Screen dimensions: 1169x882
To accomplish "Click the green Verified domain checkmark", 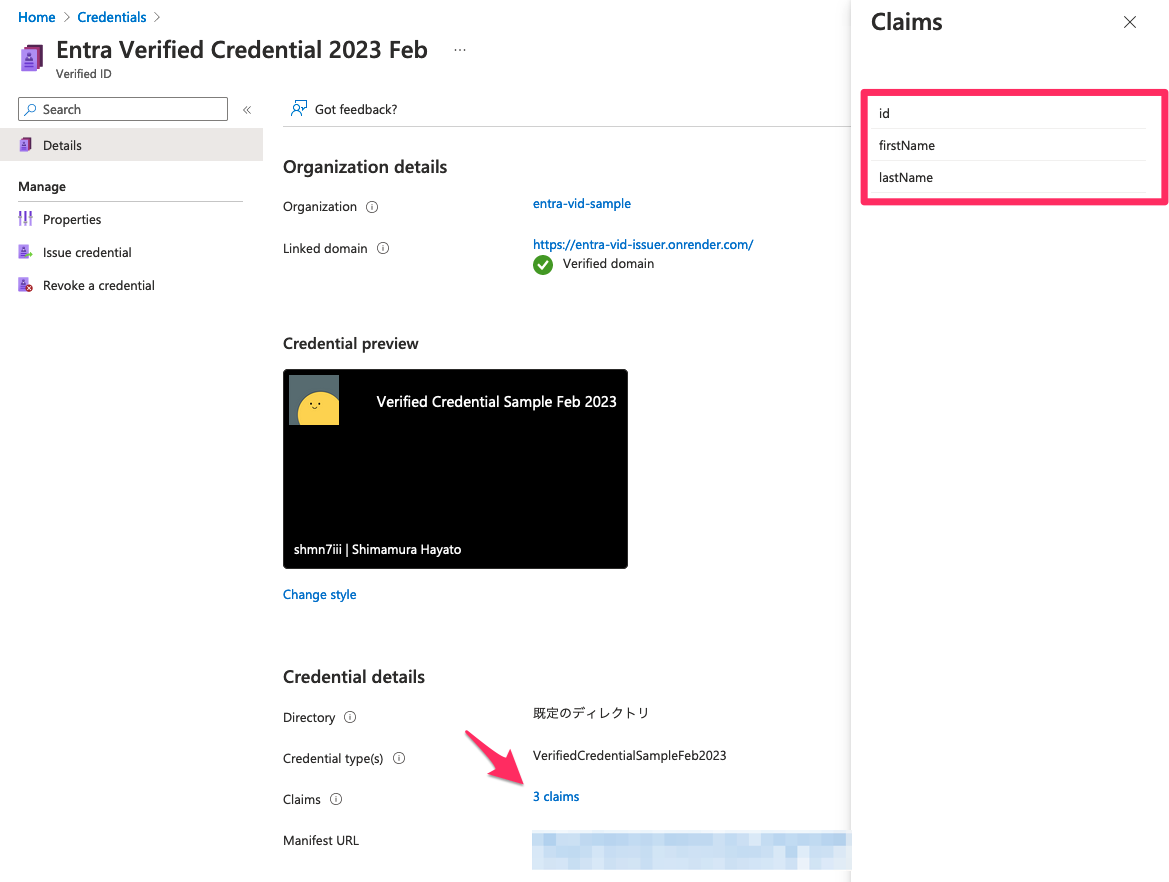I will coord(543,265).
